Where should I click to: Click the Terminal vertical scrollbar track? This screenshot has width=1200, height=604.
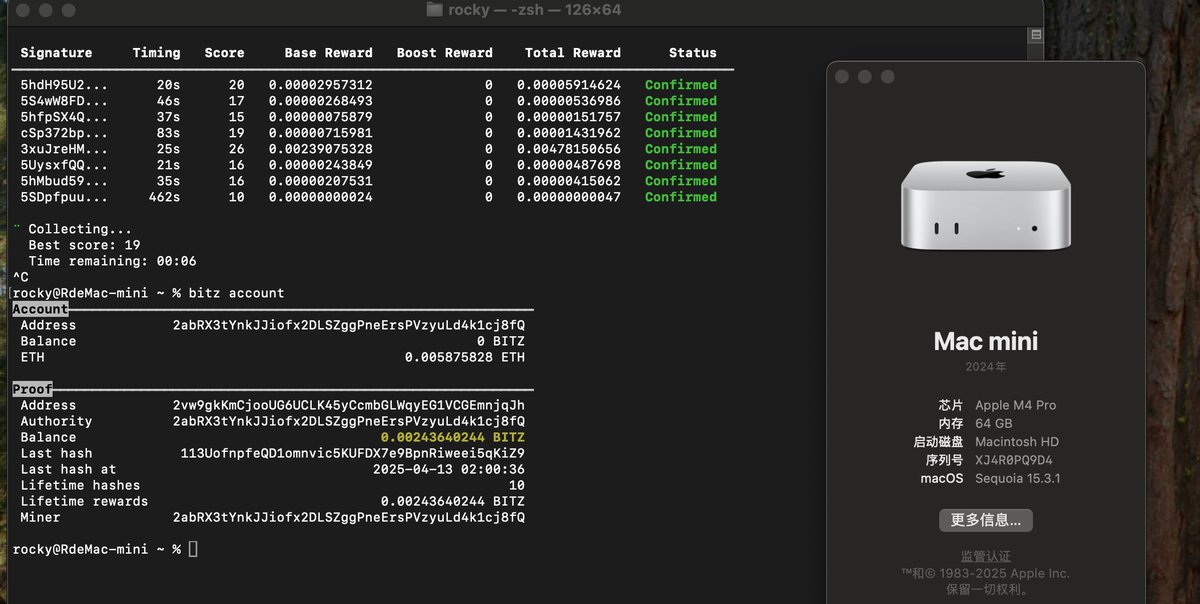(1036, 300)
